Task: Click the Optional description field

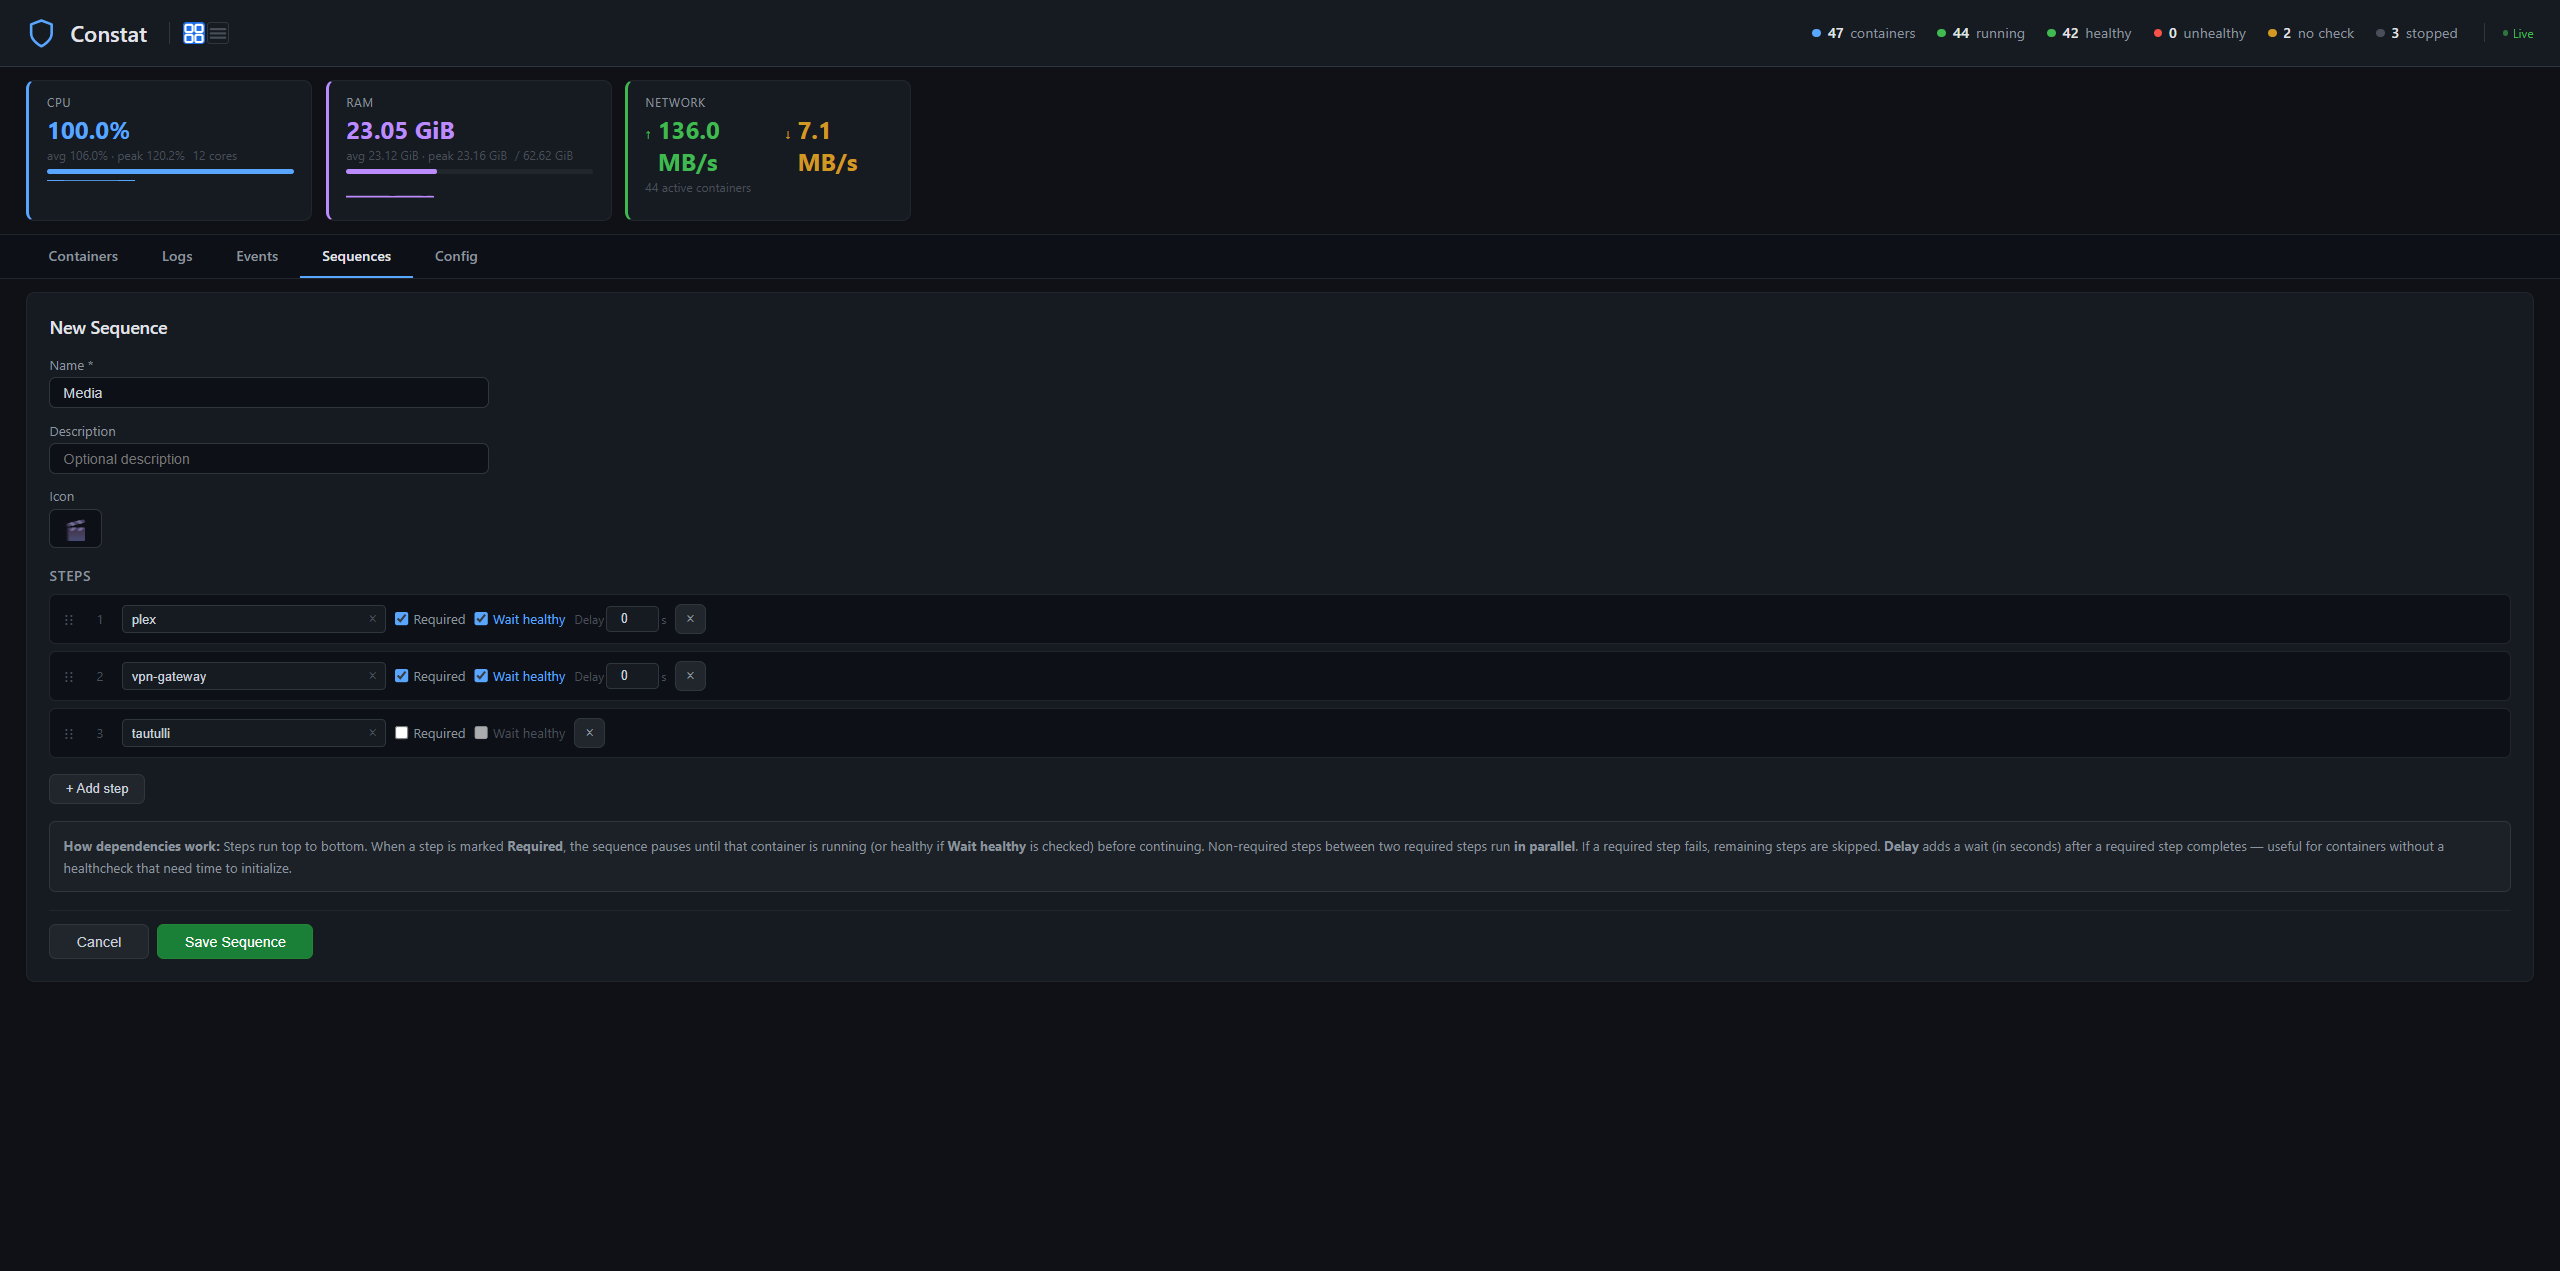Action: [269, 459]
